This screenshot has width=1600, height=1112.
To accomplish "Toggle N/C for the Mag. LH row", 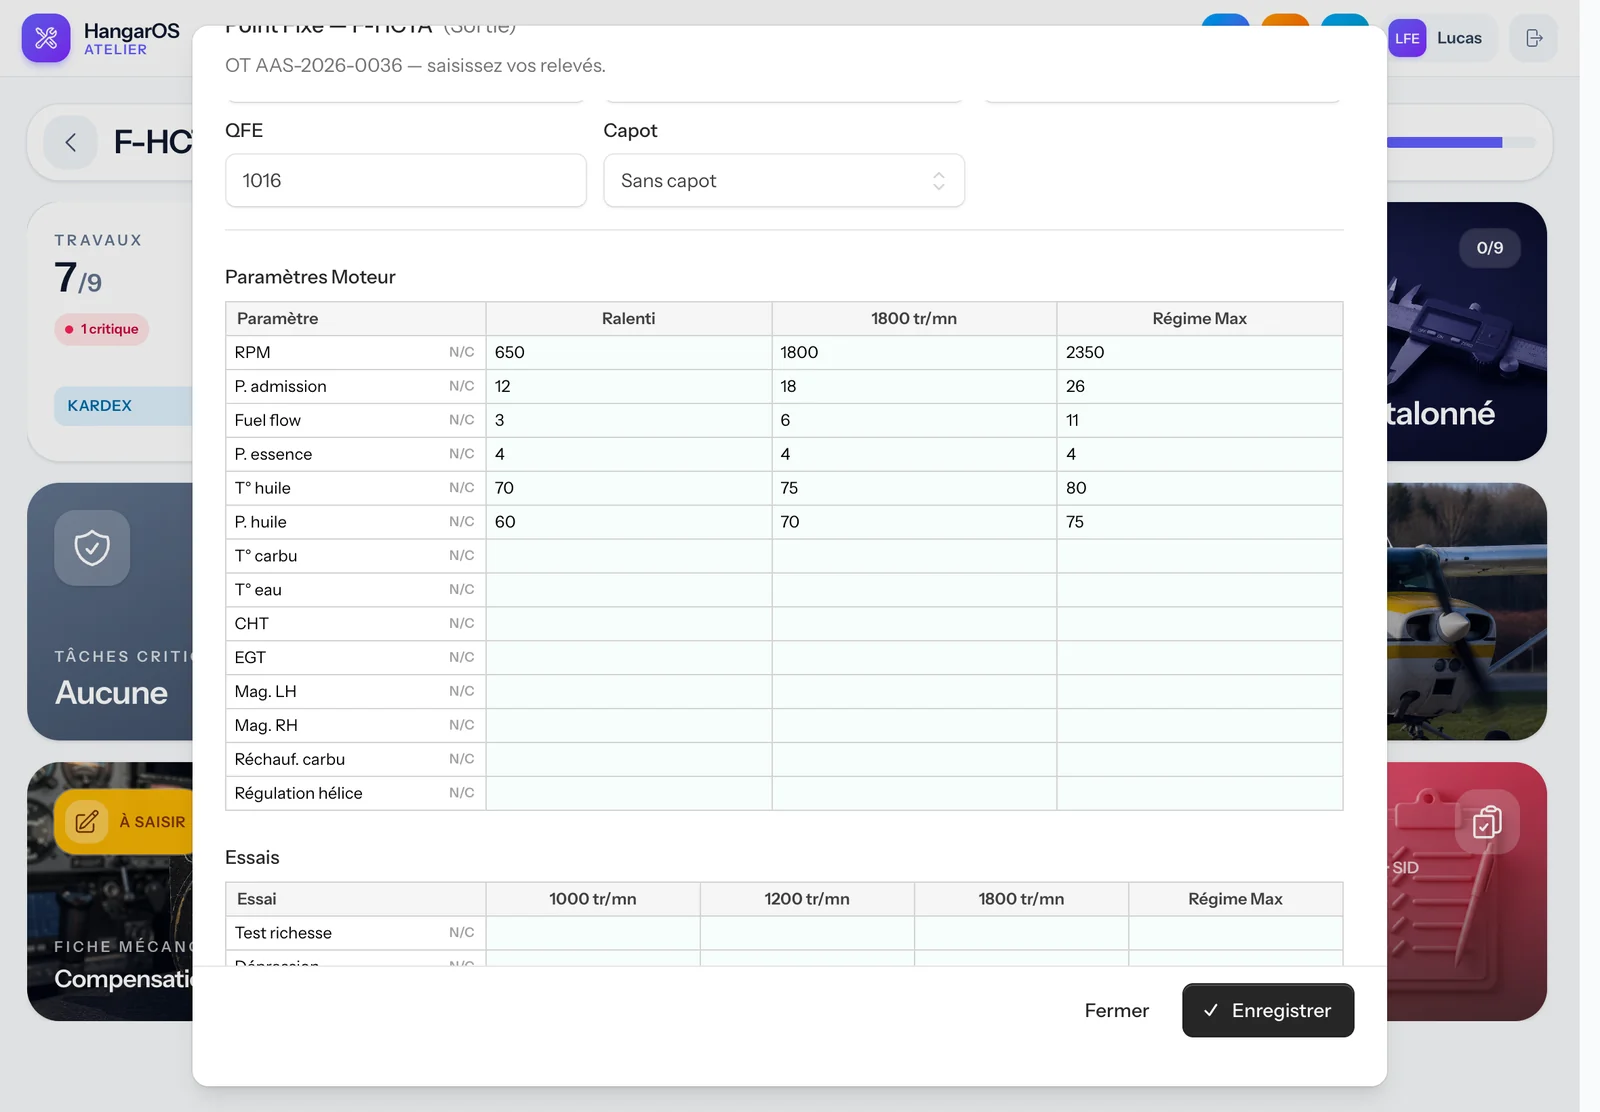I will pos(461,691).
